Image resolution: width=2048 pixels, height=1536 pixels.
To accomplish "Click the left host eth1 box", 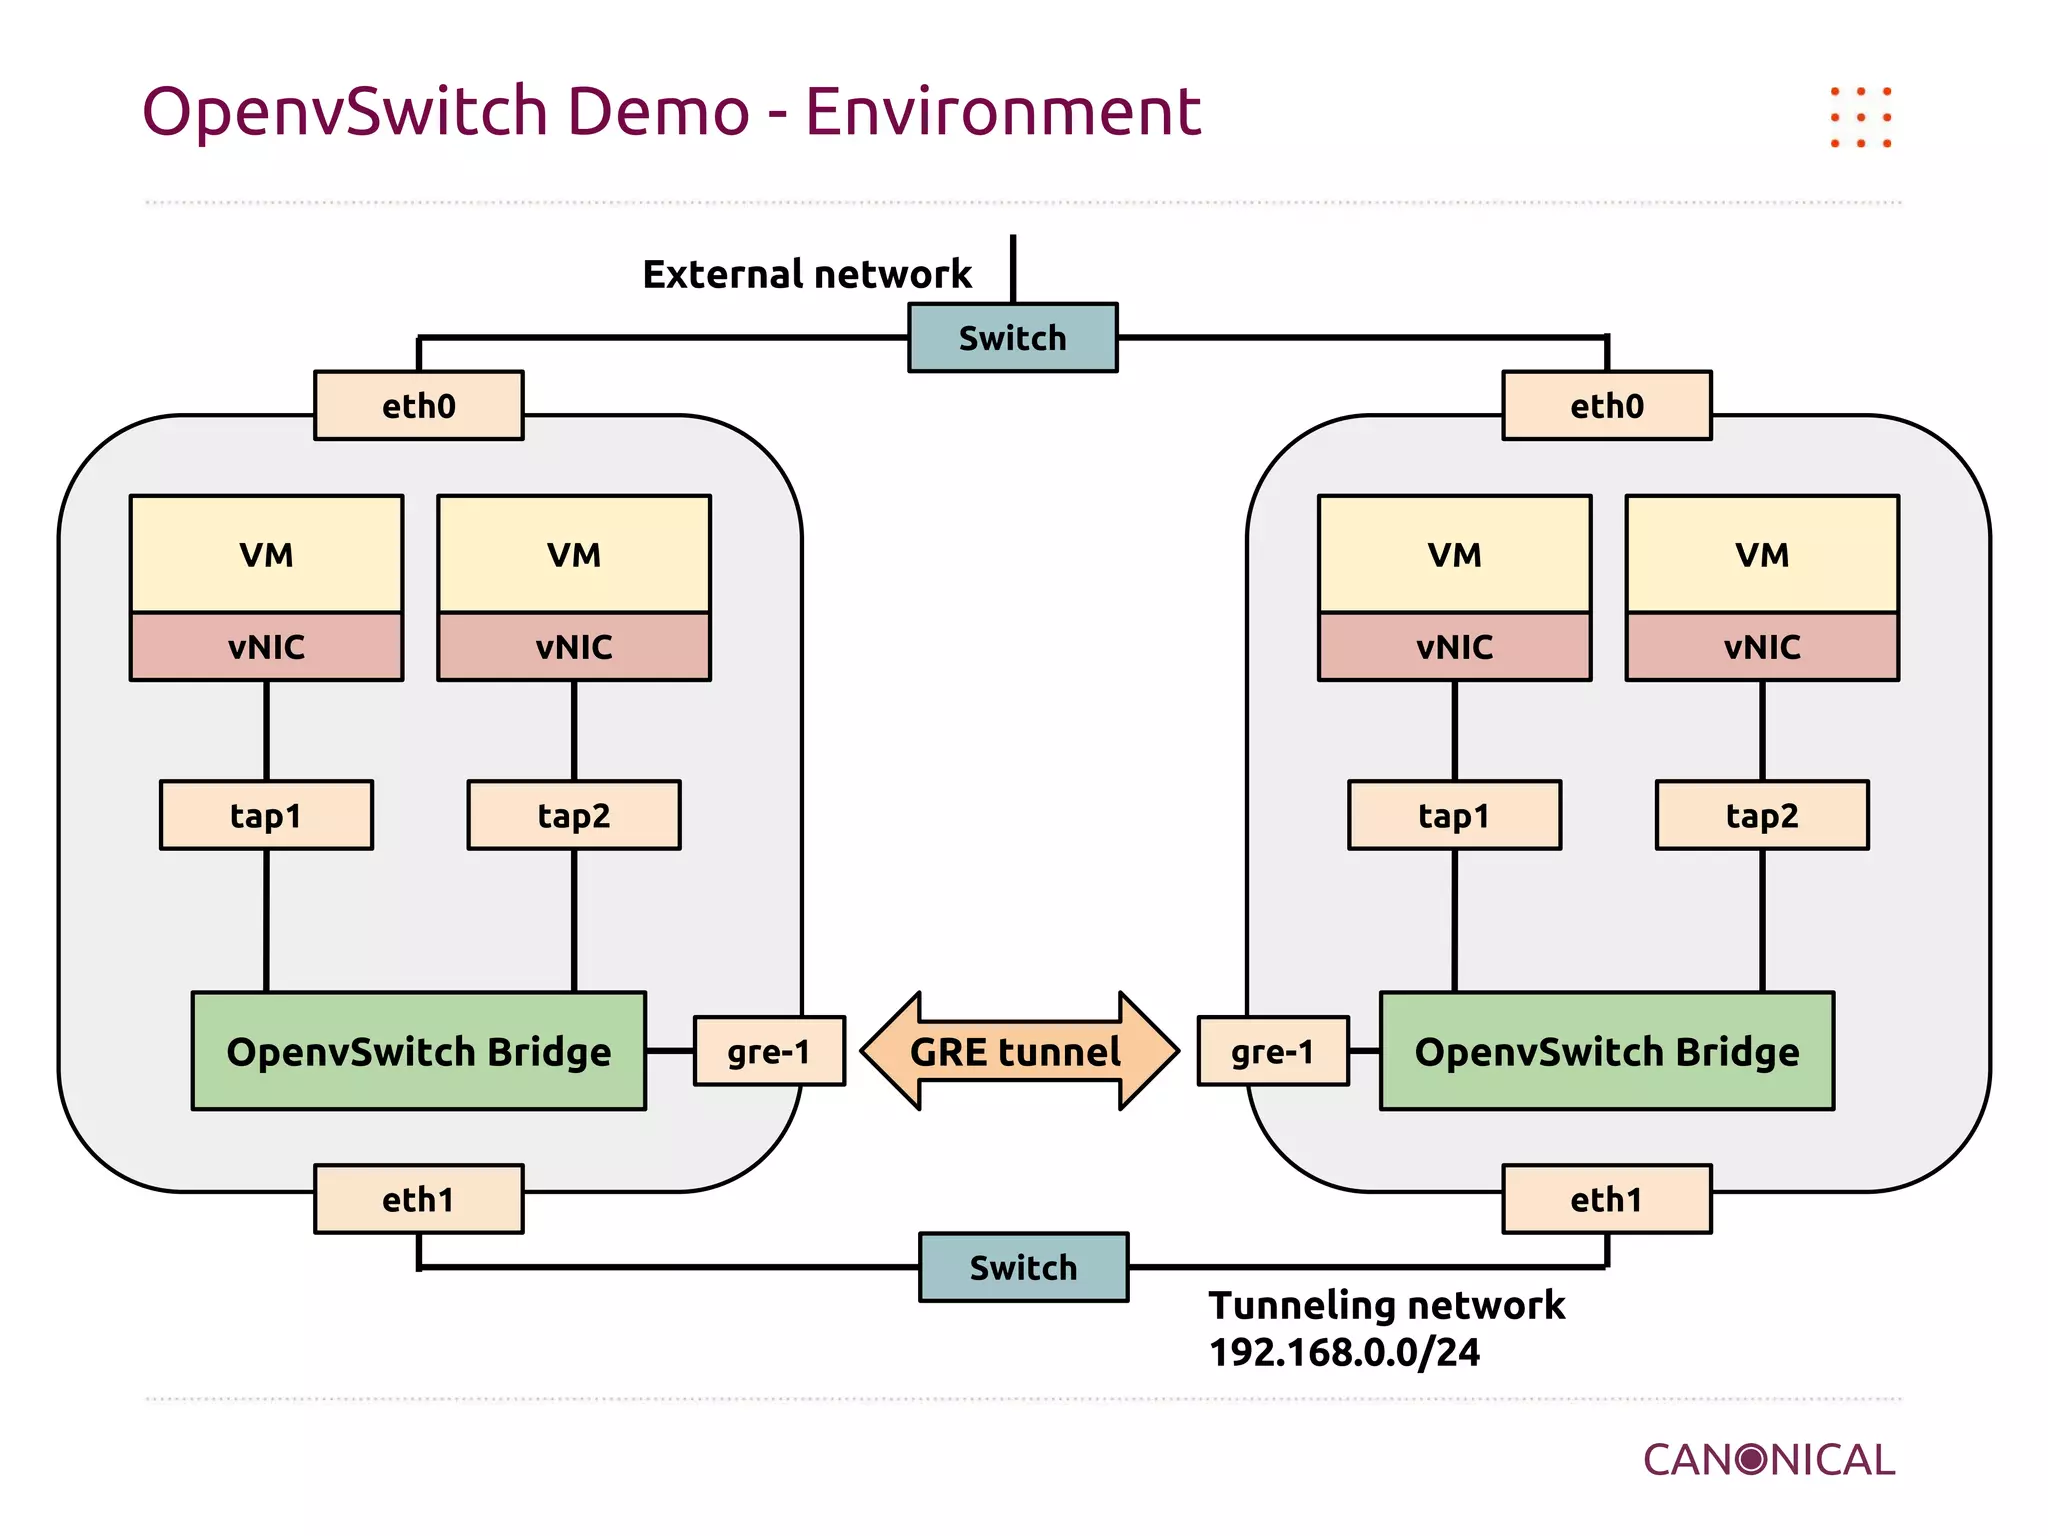I will click(x=418, y=1199).
